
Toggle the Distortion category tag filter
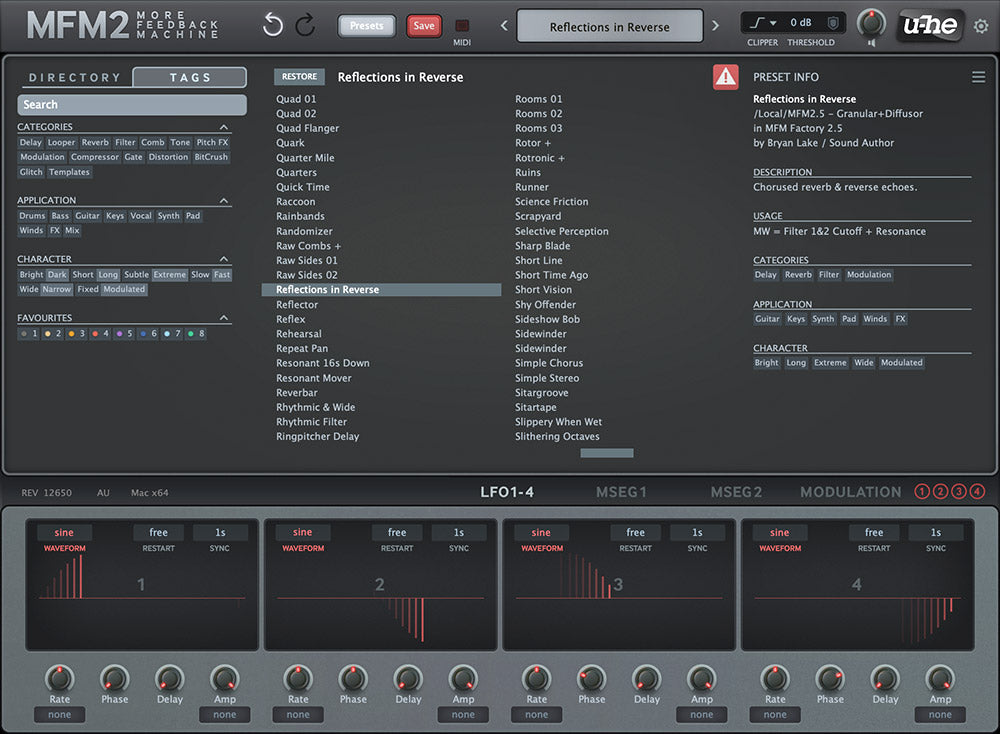click(x=168, y=157)
